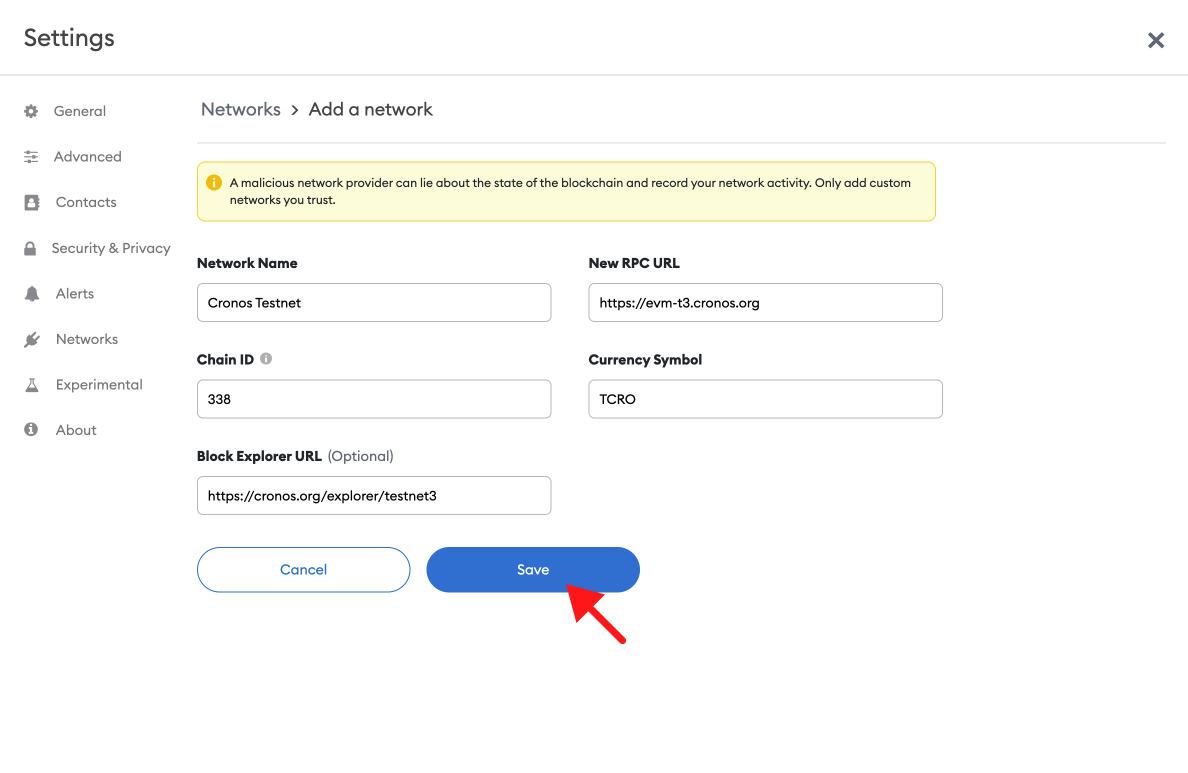The height and width of the screenshot is (773, 1188).
Task: Open the Advanced settings section
Action: pyautogui.click(x=88, y=157)
